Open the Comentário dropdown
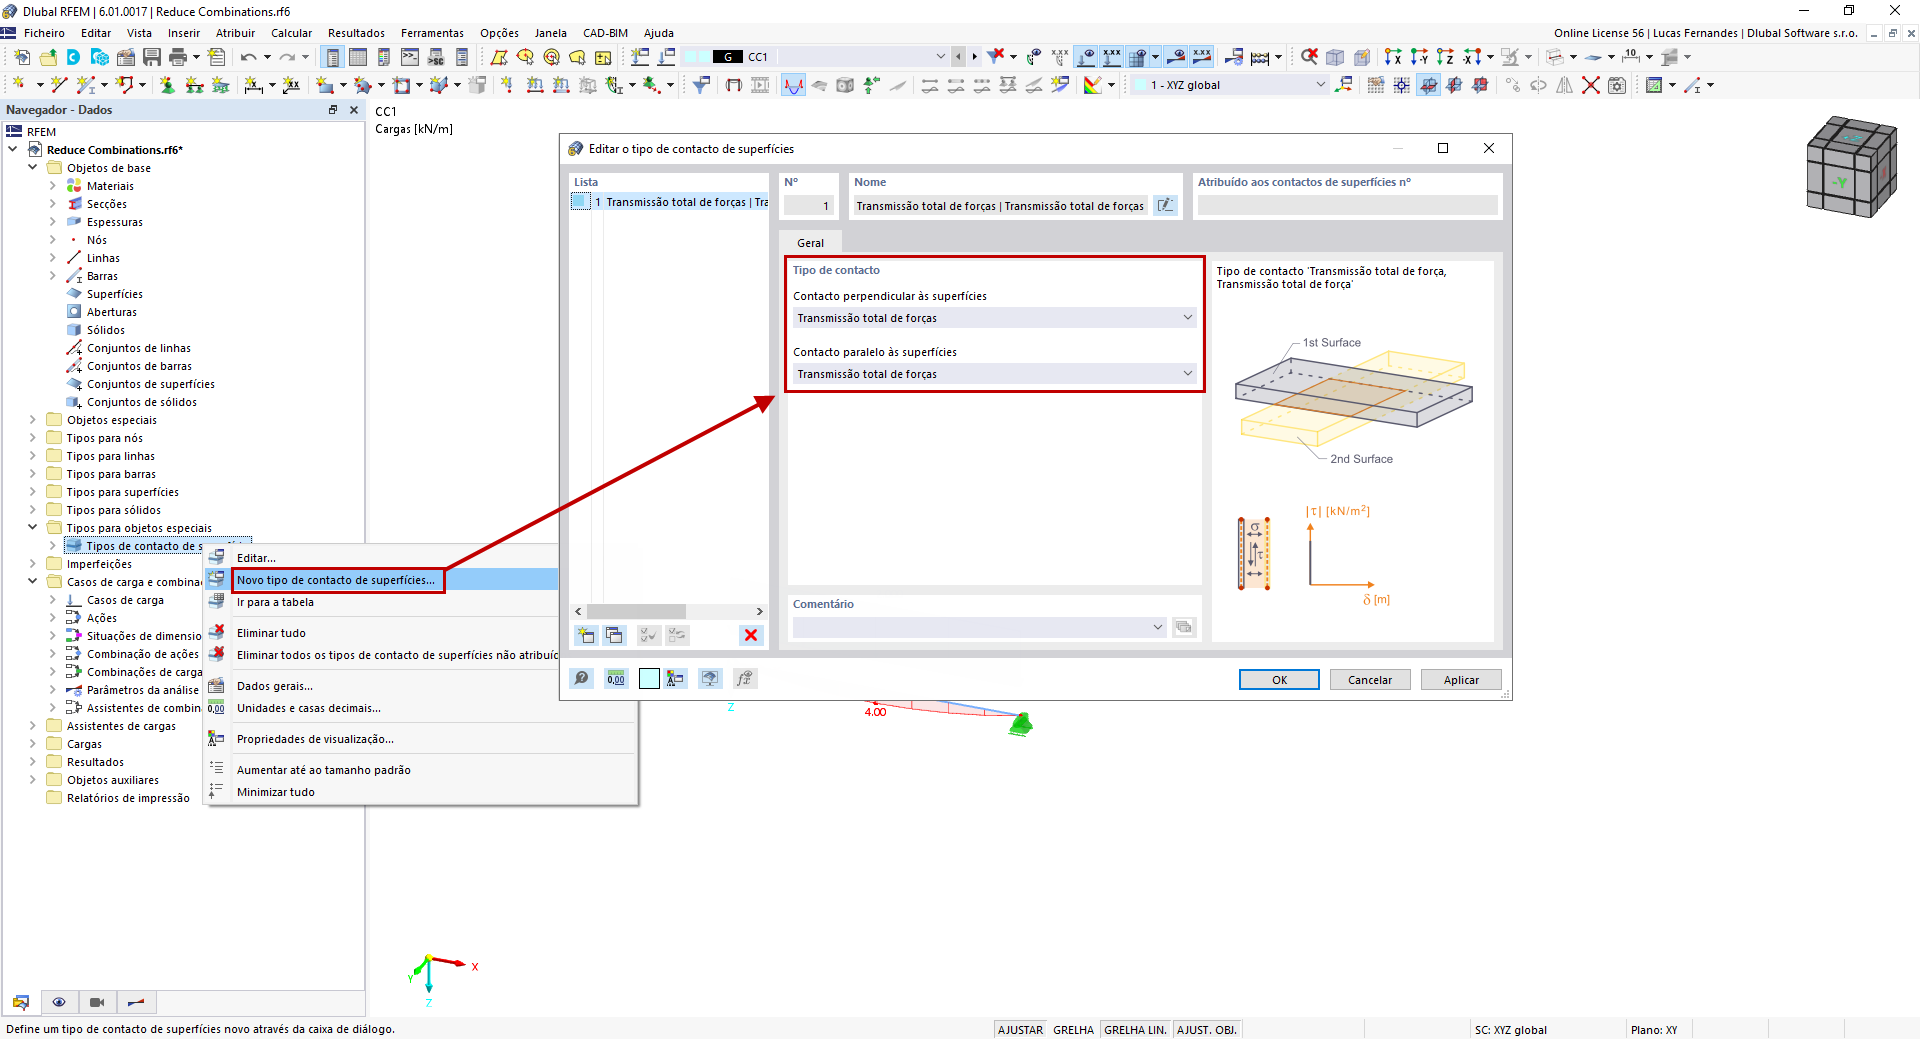 [979, 627]
